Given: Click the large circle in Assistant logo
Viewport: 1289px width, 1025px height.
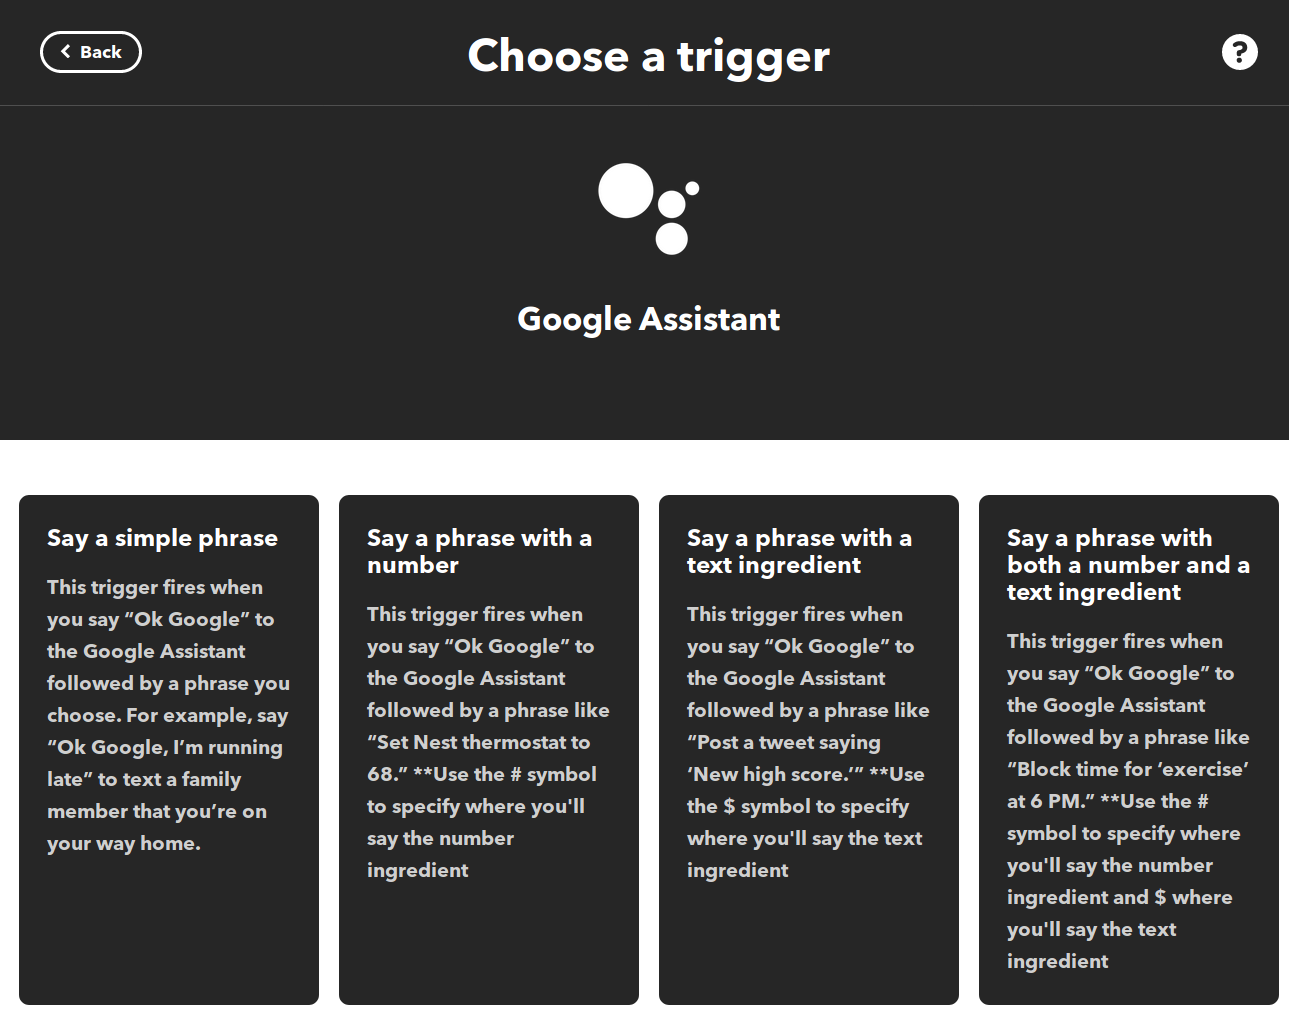Looking at the screenshot, I should pos(625,190).
